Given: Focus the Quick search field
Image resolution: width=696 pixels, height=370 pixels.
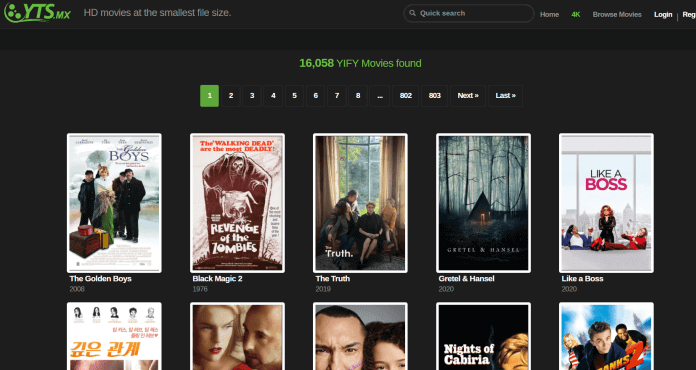Looking at the screenshot, I should [468, 13].
